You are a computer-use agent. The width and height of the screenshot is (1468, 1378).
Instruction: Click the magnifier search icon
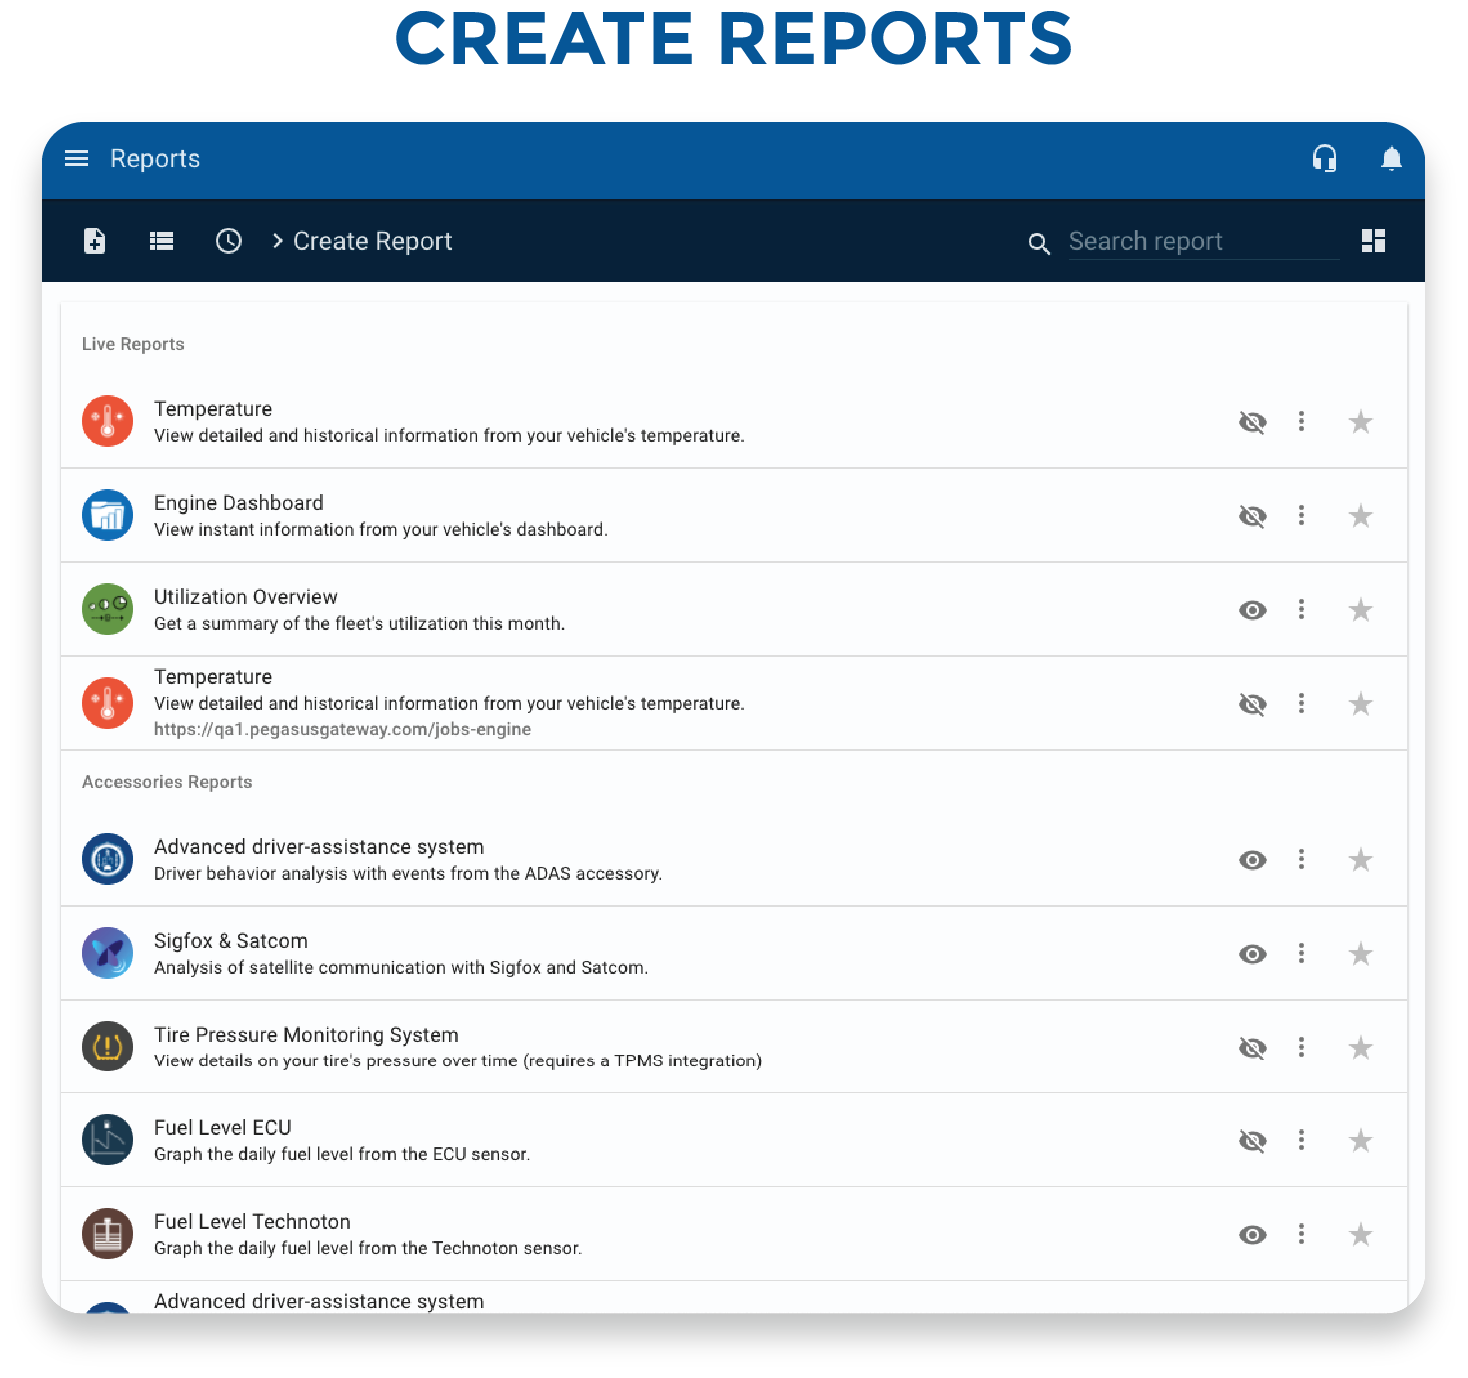(x=1039, y=243)
